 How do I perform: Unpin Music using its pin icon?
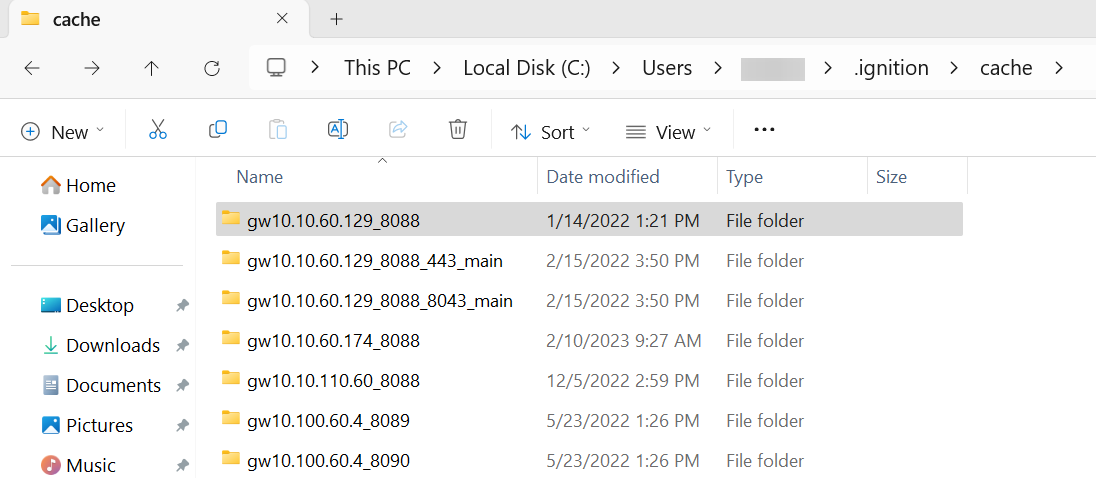click(182, 465)
